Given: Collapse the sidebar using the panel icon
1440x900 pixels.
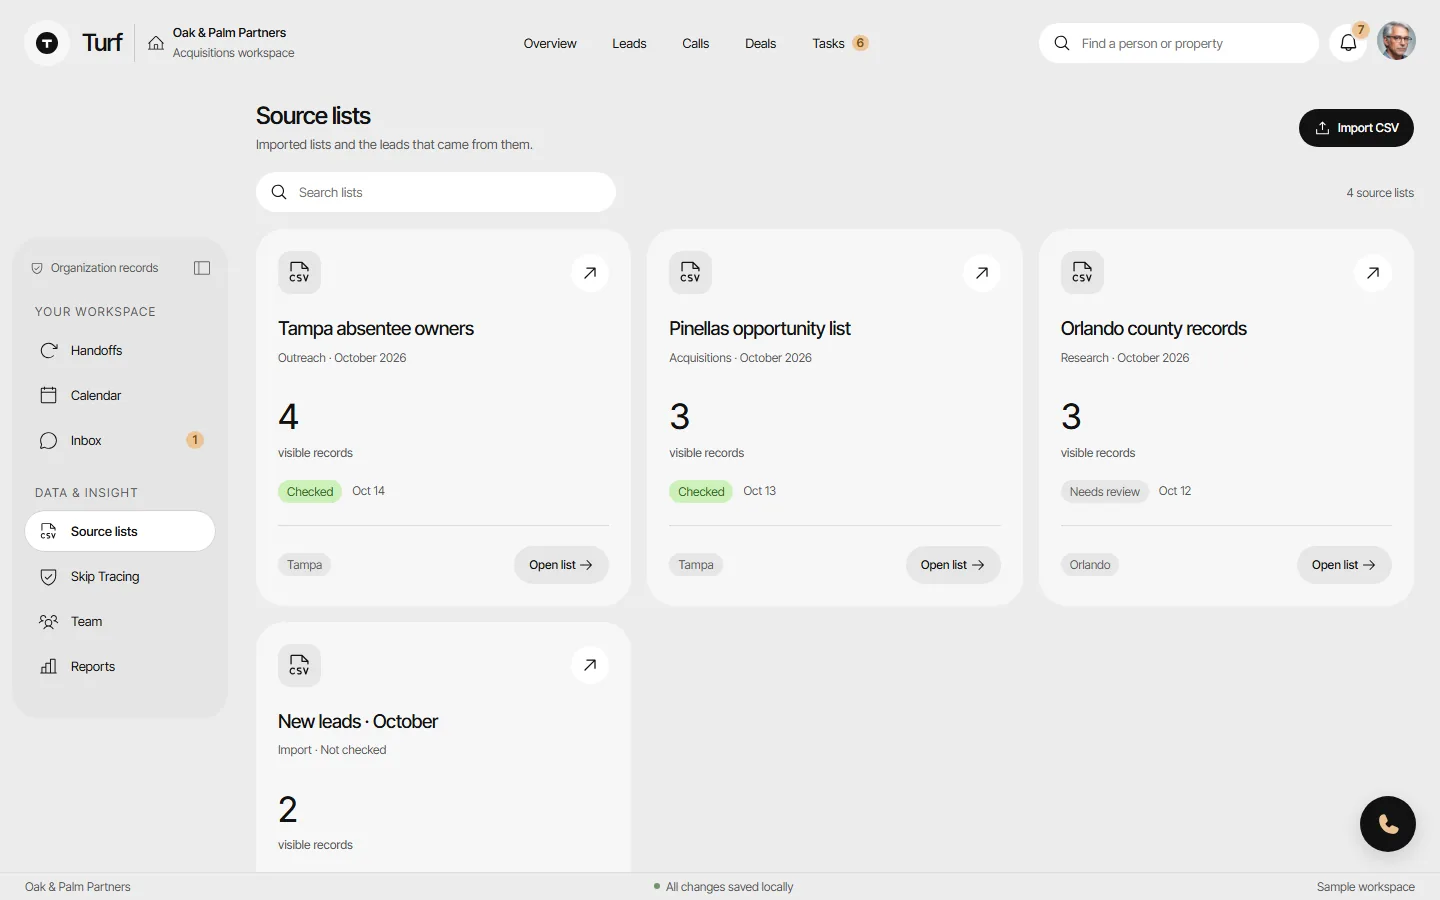Looking at the screenshot, I should coord(202,268).
